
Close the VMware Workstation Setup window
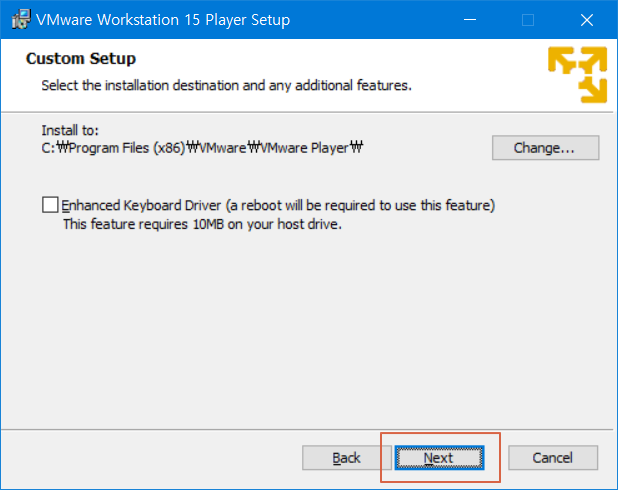click(x=587, y=20)
